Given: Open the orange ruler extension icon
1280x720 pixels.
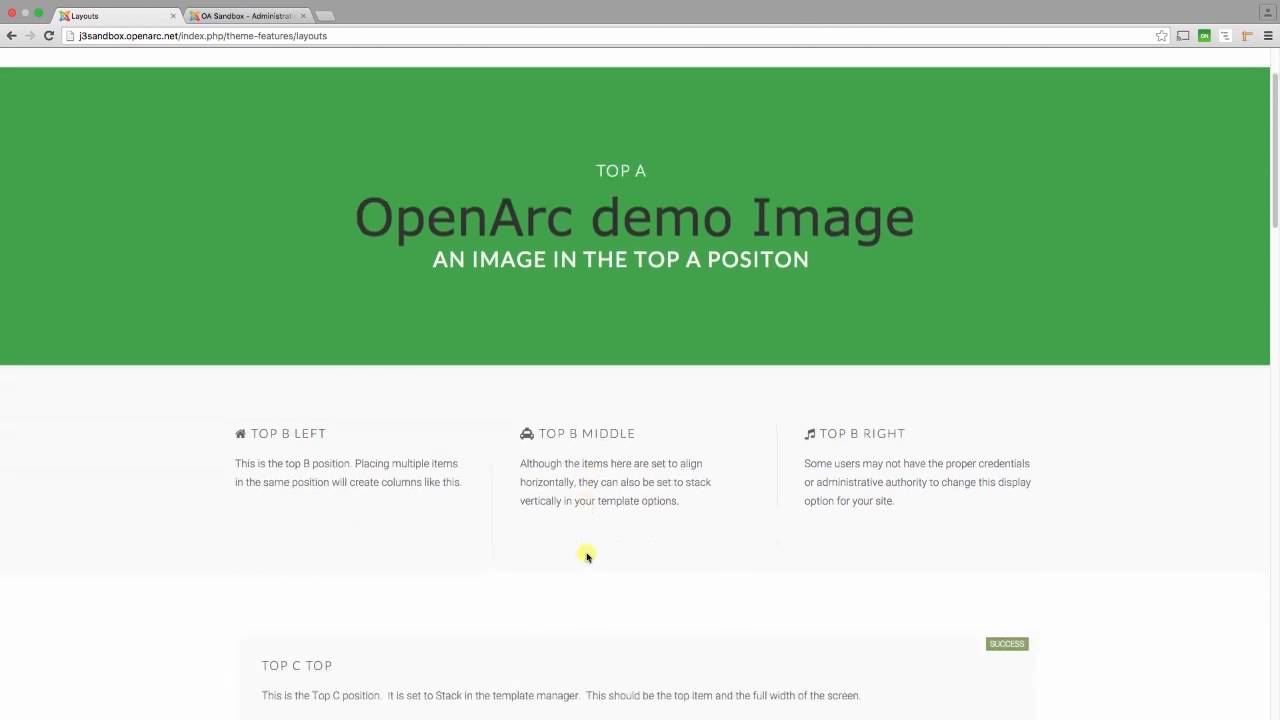Looking at the screenshot, I should coord(1247,36).
